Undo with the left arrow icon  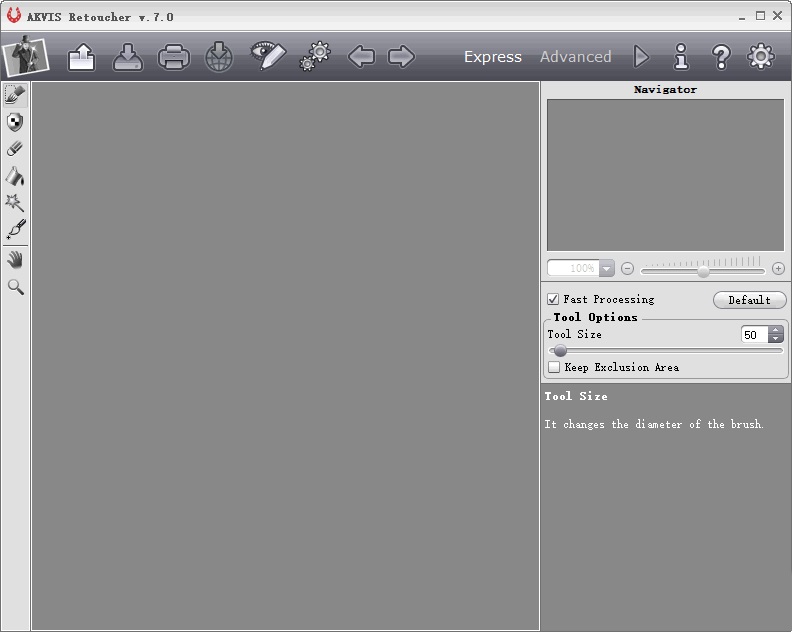point(361,56)
